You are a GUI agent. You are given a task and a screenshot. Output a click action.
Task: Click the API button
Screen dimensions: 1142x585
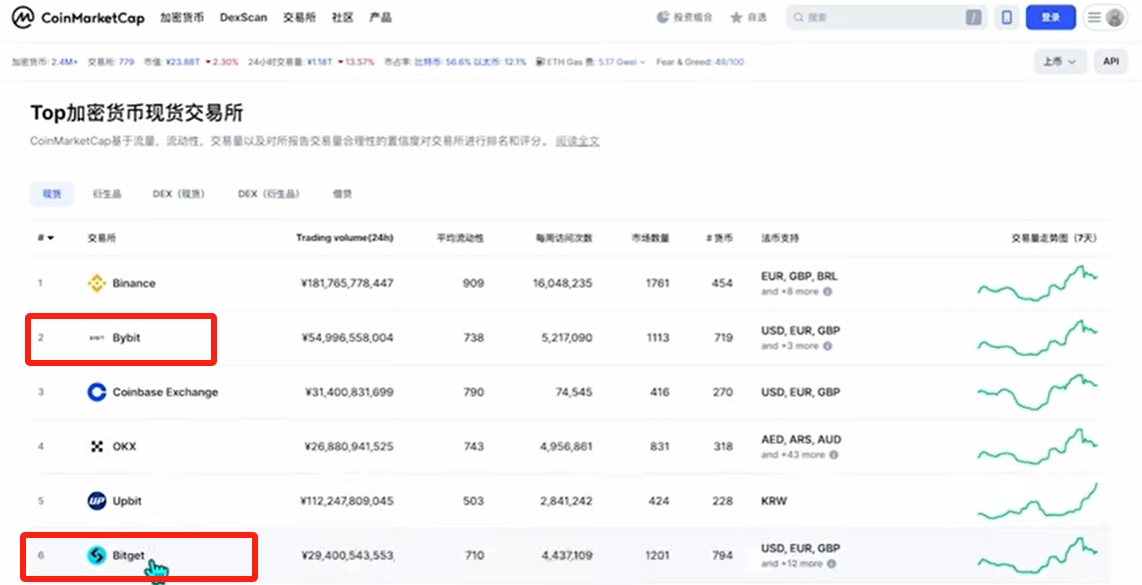coord(1111,62)
